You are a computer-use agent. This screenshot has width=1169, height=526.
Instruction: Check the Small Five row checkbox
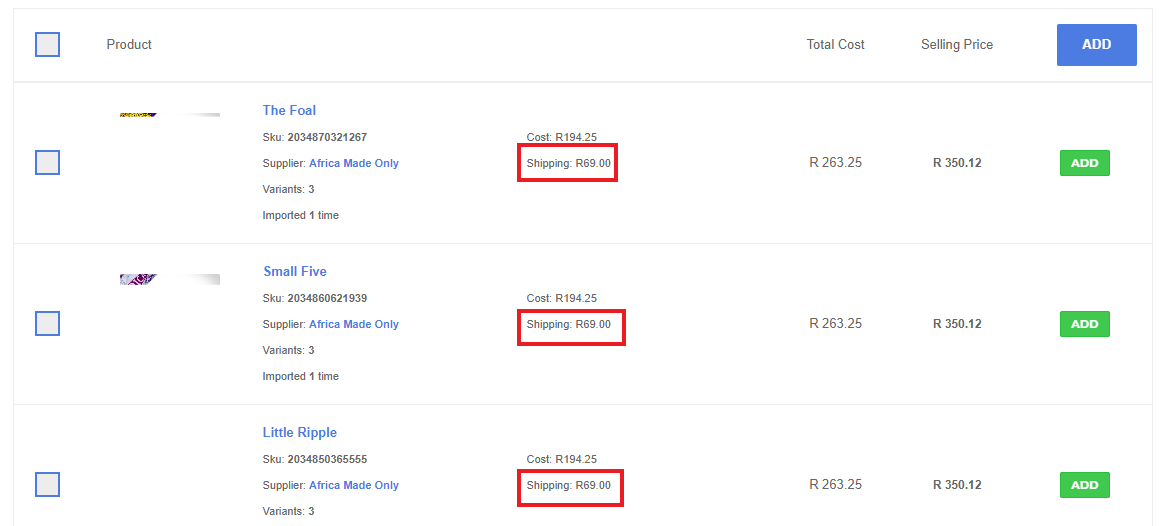47,323
